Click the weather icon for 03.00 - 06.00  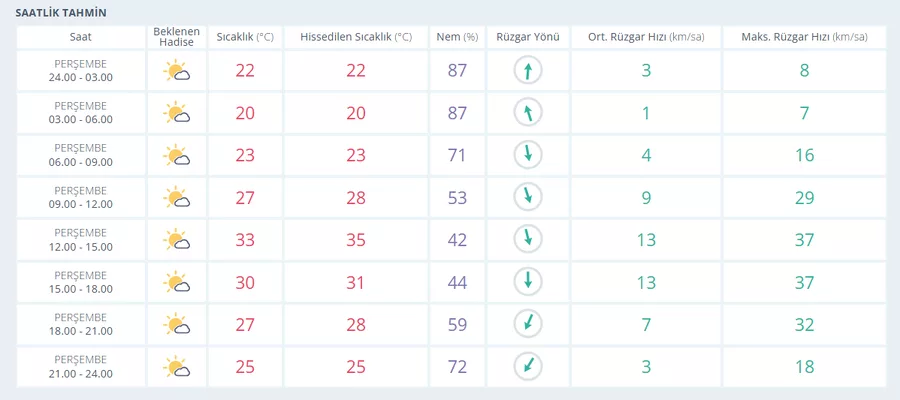(177, 113)
